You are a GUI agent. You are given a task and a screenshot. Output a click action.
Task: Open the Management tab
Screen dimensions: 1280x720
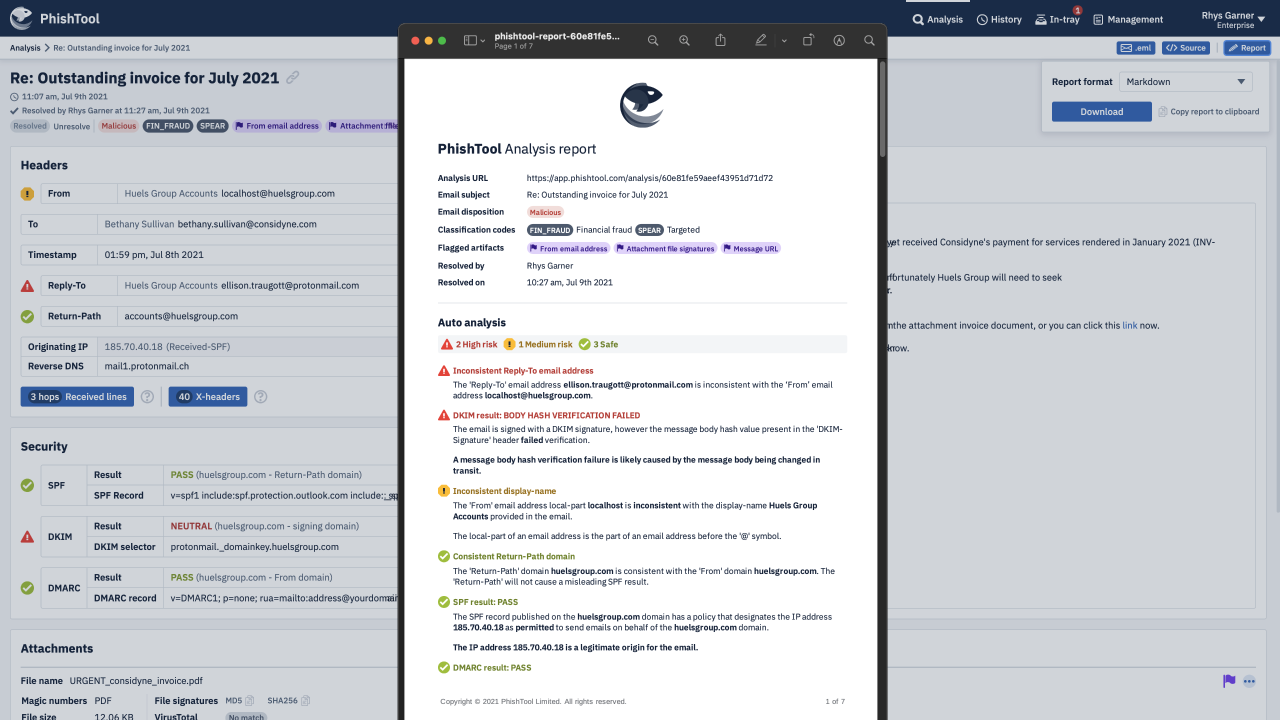pos(1128,19)
